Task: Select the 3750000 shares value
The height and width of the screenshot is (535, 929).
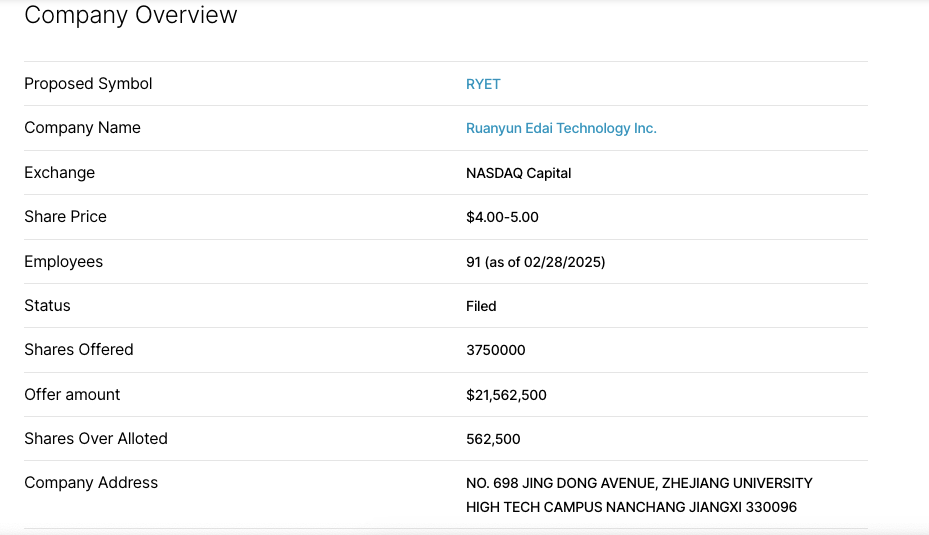Action: click(x=496, y=350)
